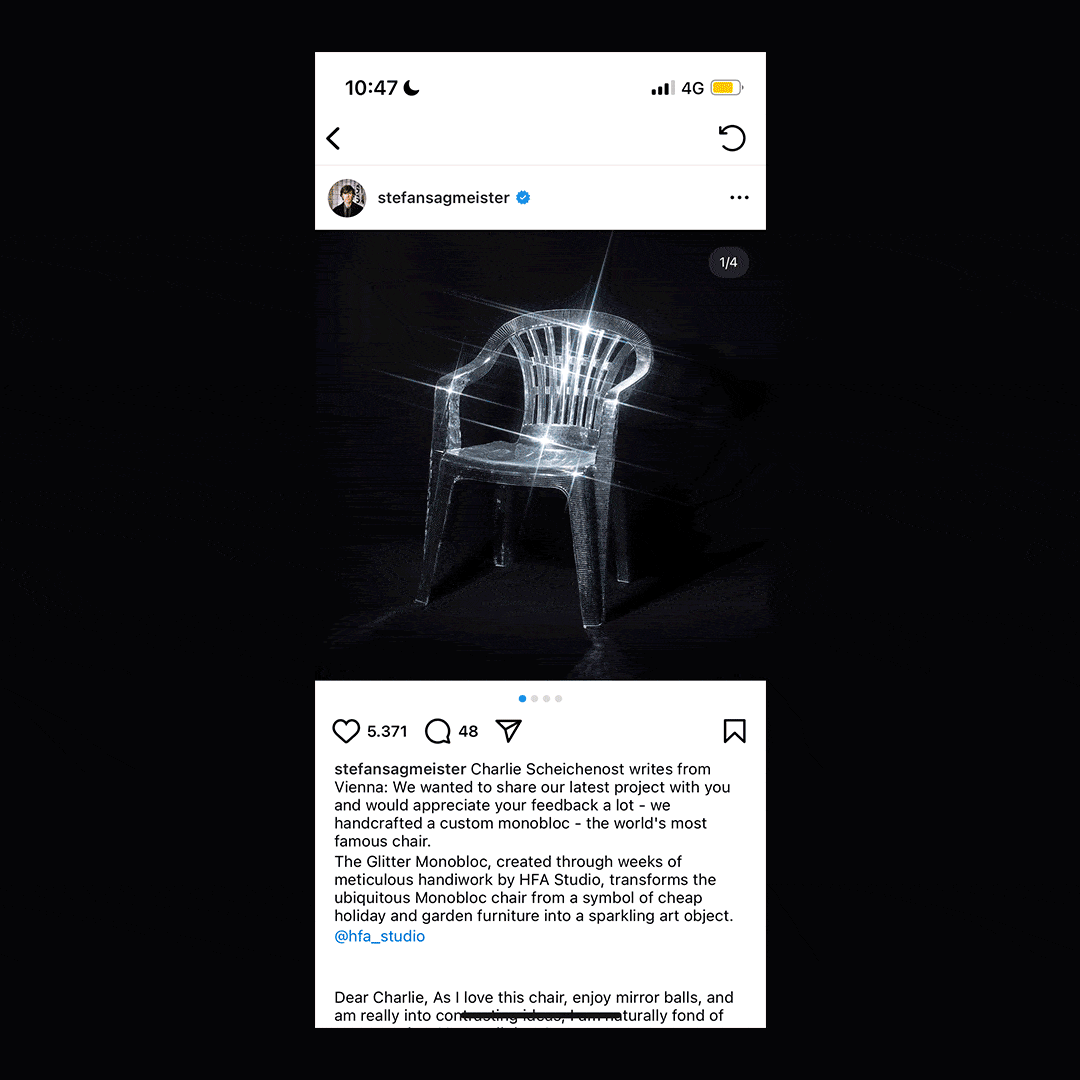Save post with bookmark icon
Image resolution: width=1080 pixels, height=1080 pixels.
(x=734, y=731)
